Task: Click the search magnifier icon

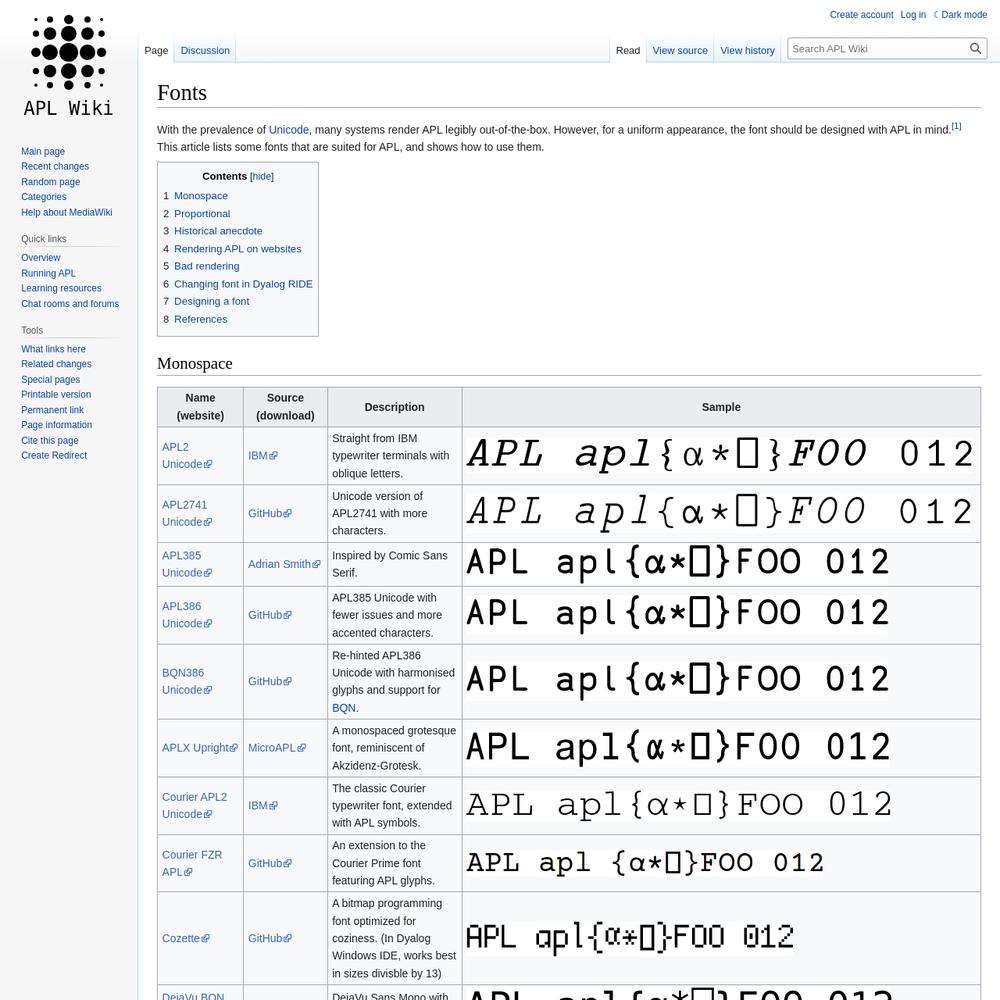Action: point(975,48)
